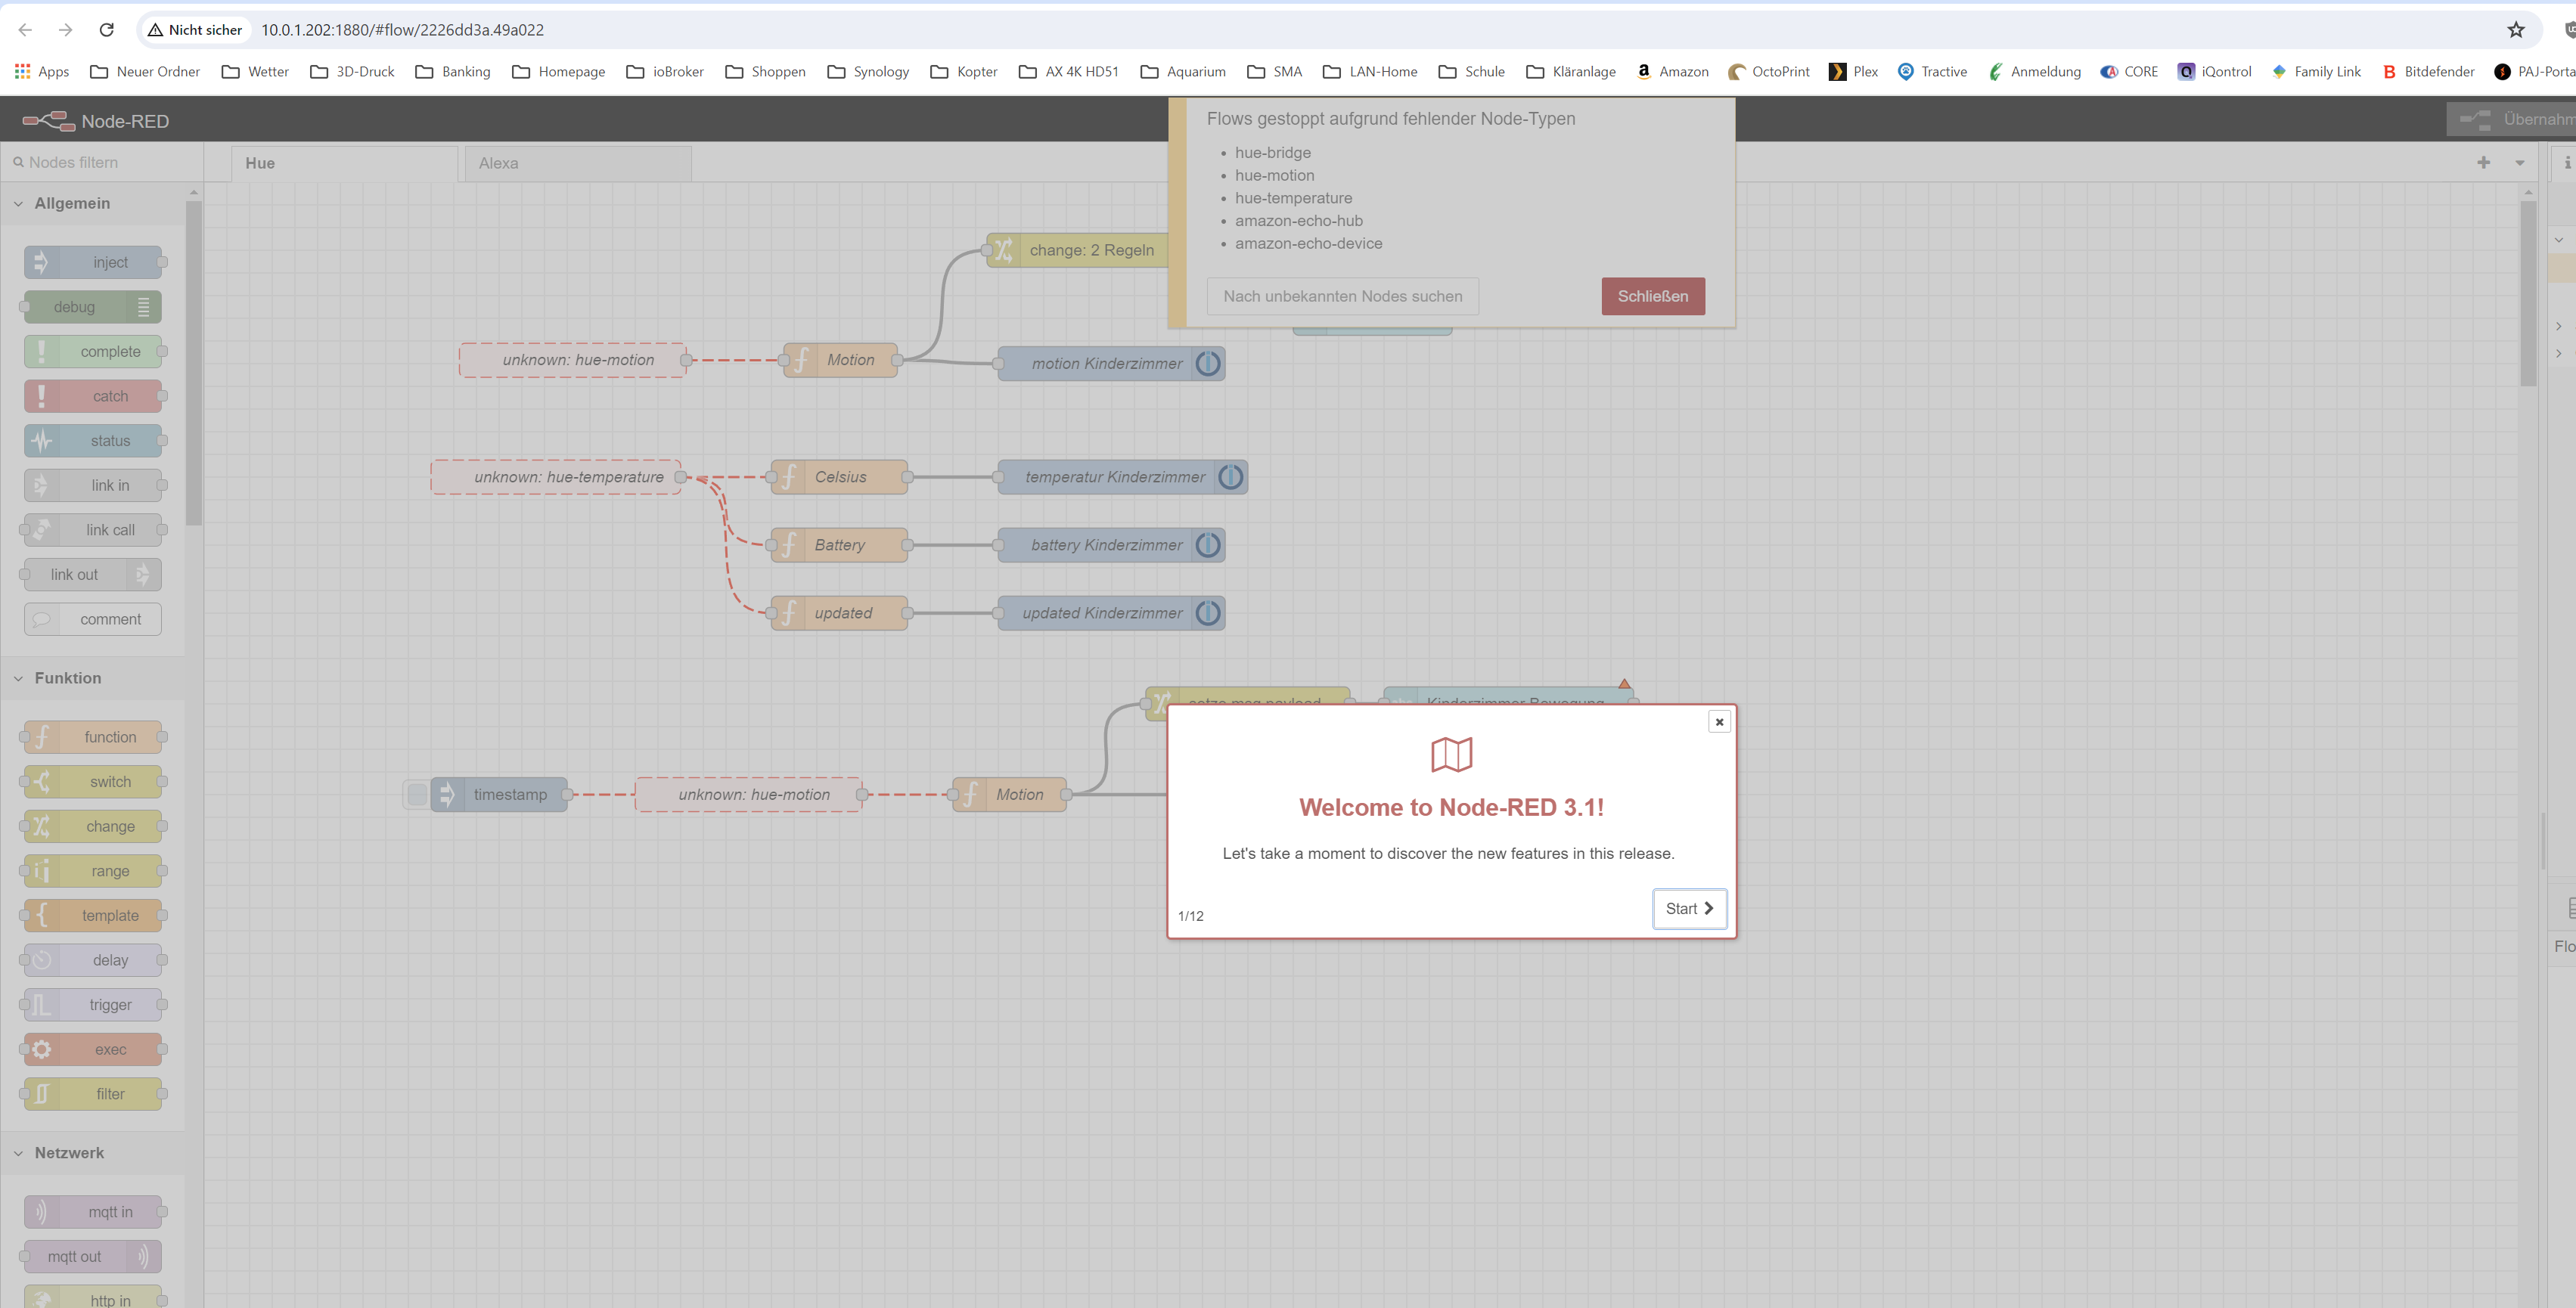Image resolution: width=2576 pixels, height=1308 pixels.
Task: Open the 3D-Druck bookmark folder
Action: [x=352, y=72]
